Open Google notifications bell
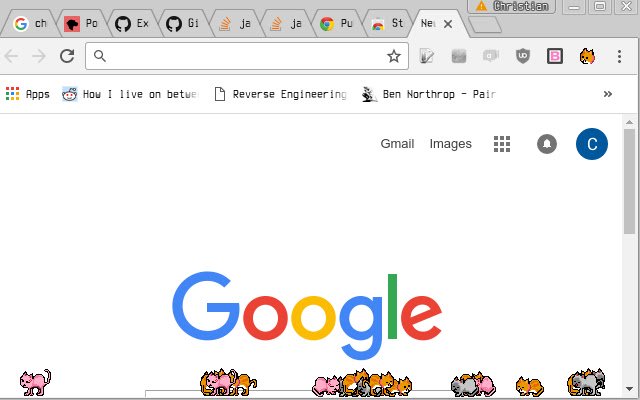The height and width of the screenshot is (400, 640). click(547, 144)
